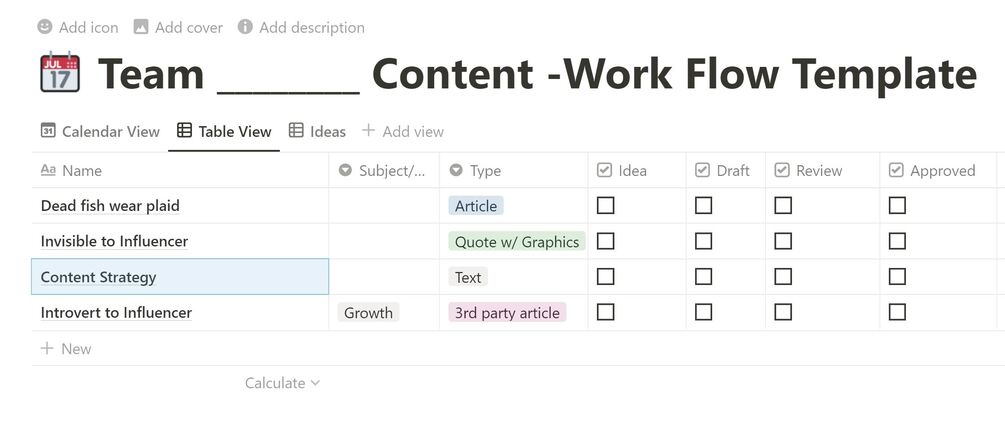Viewport: 1005px width, 443px height.
Task: Open the Invisible to Influencer row
Action: (x=114, y=241)
